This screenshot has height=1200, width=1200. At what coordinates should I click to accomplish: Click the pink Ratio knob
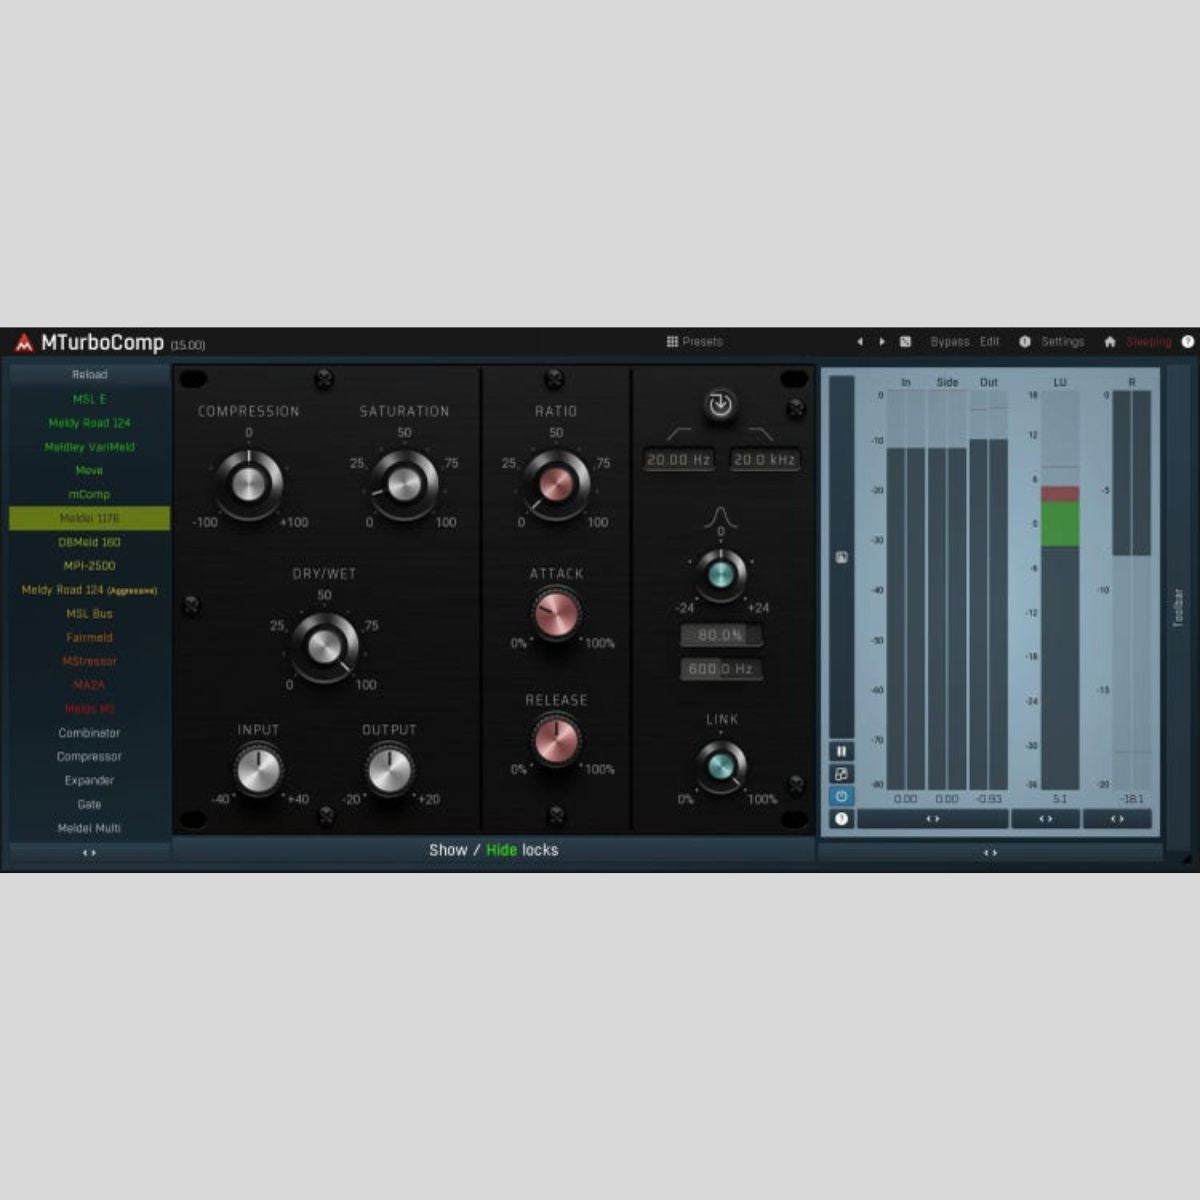[555, 484]
